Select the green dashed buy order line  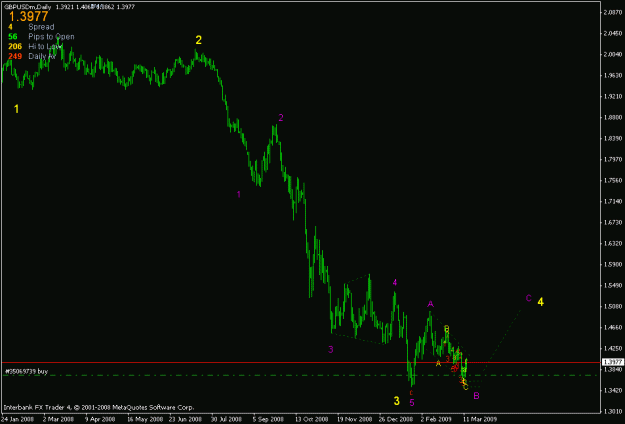(300, 375)
